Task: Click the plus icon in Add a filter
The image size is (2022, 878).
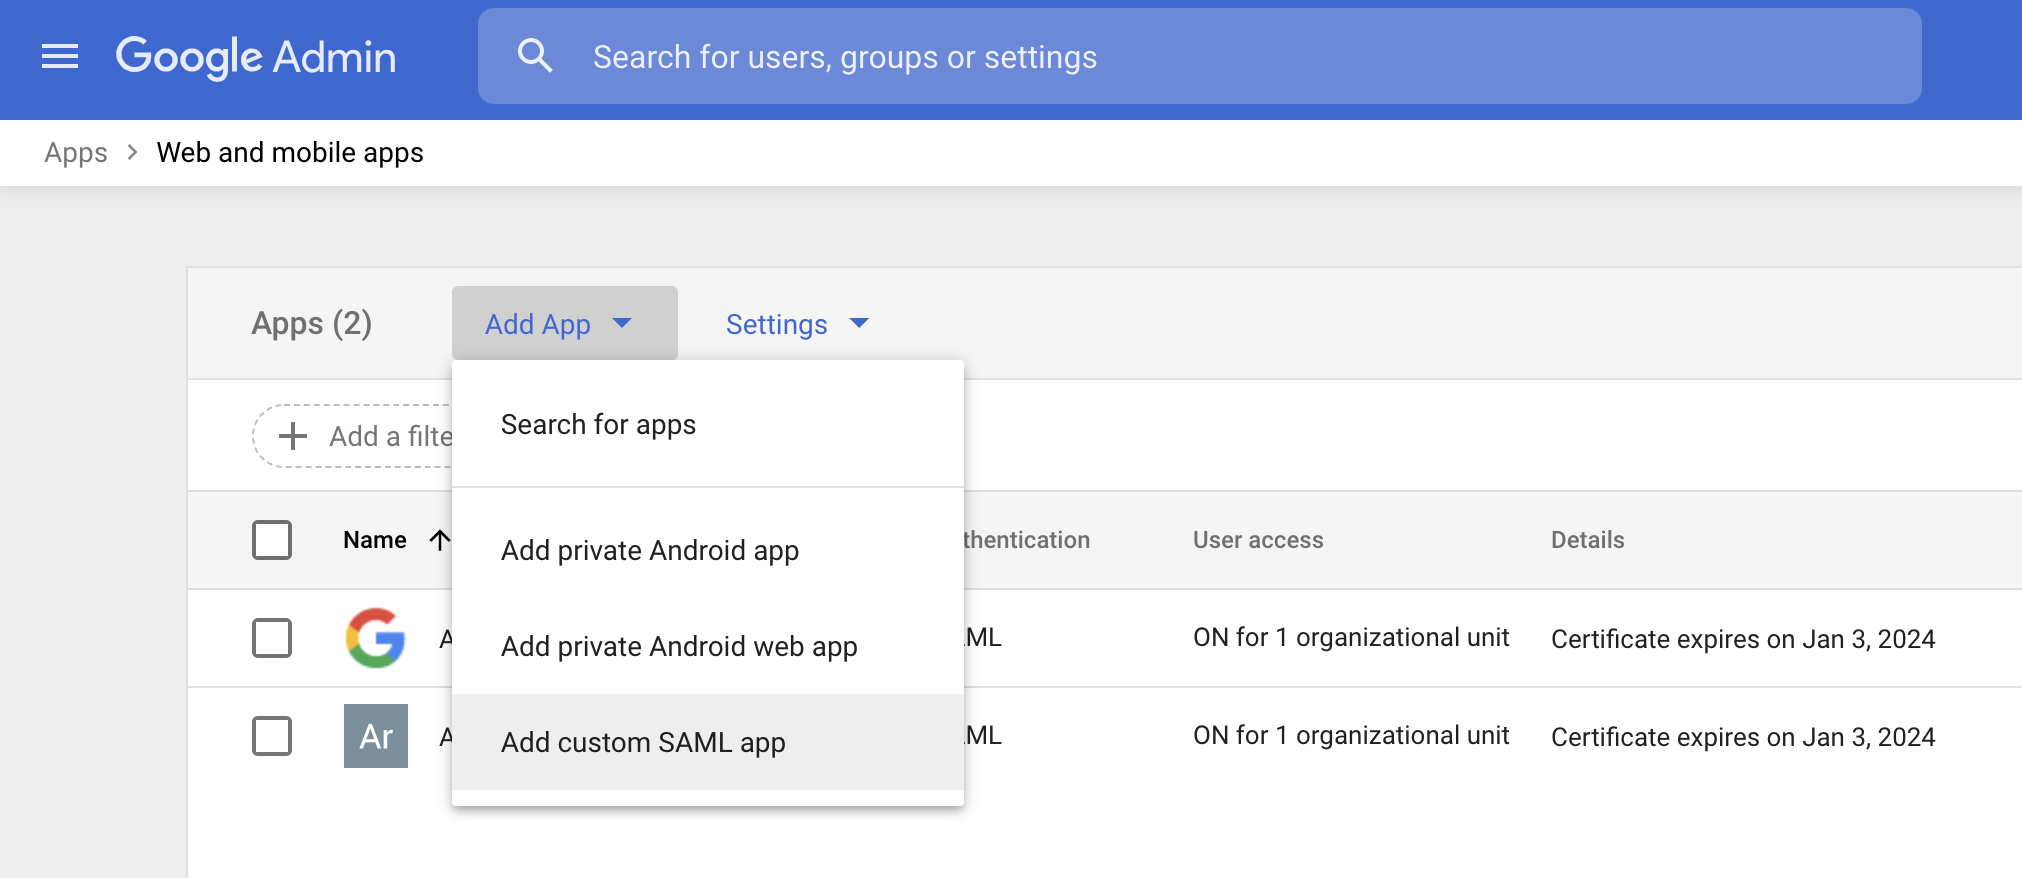Action: 292,436
